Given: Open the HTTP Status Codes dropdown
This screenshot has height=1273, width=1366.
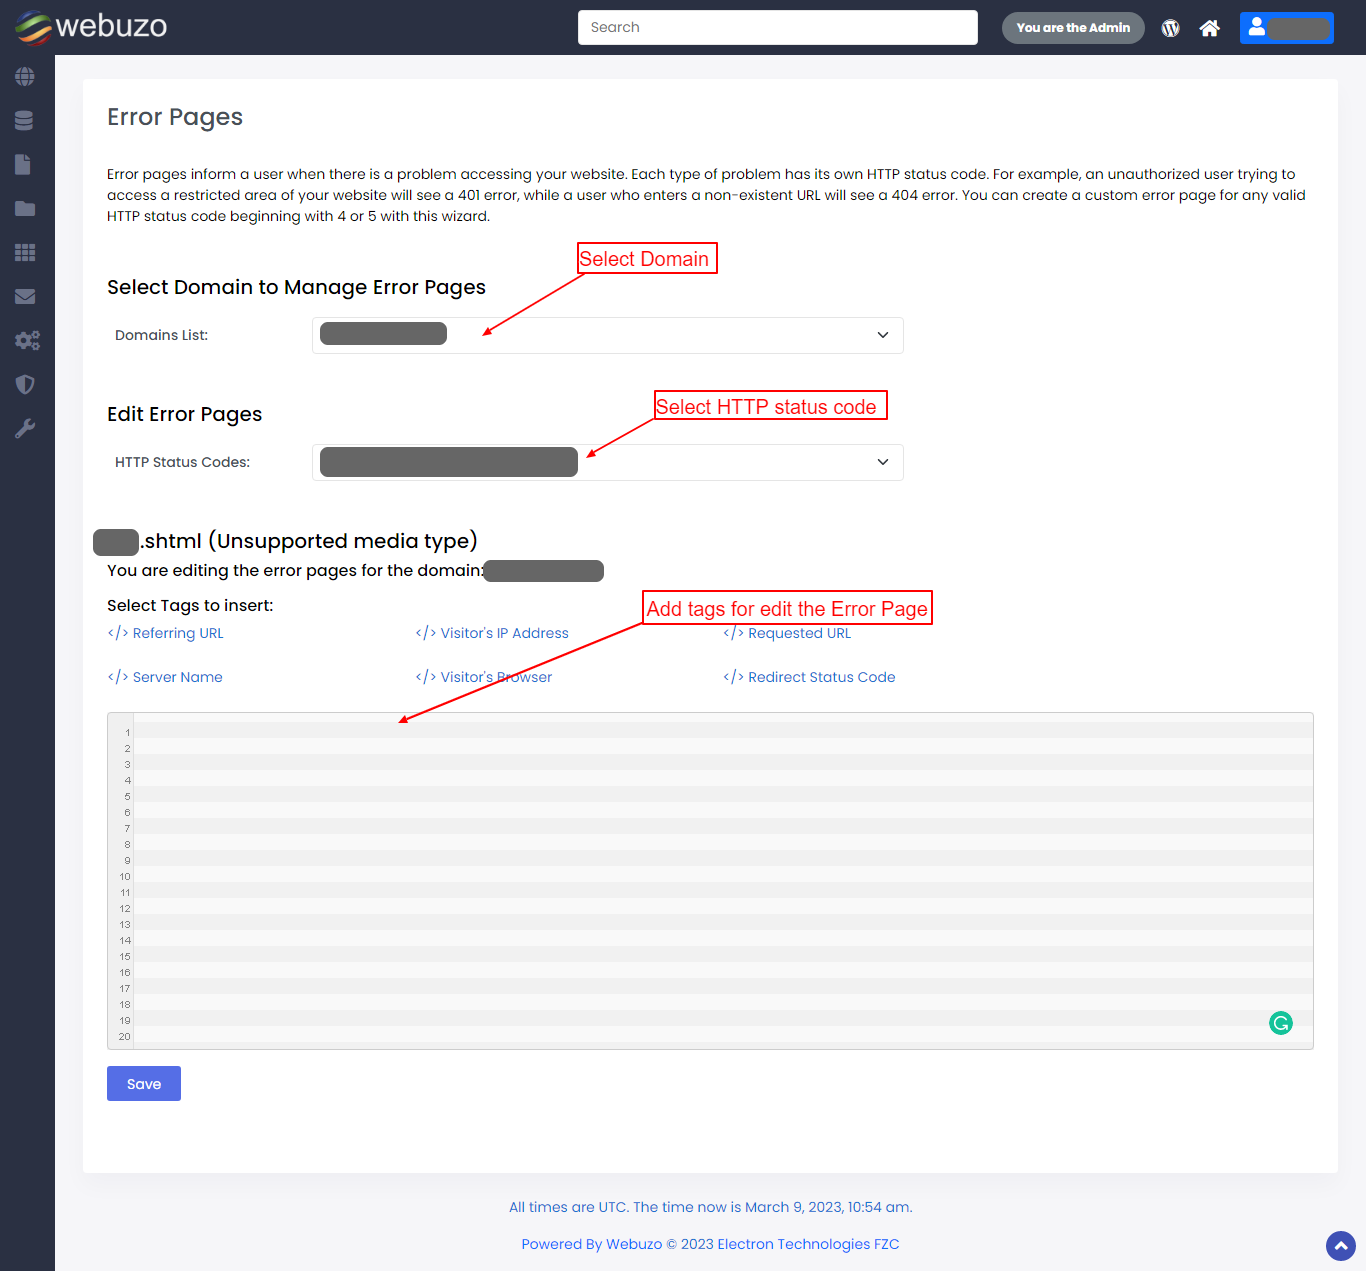Looking at the screenshot, I should point(608,463).
